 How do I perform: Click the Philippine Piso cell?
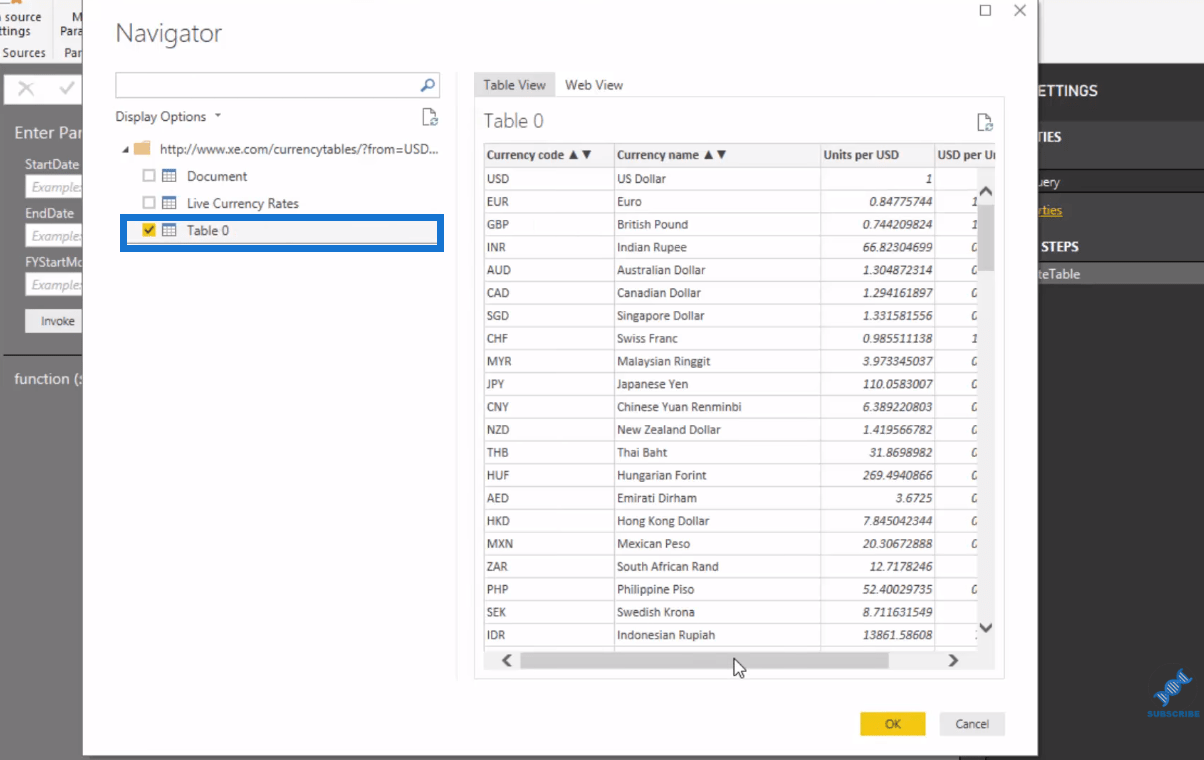coord(717,590)
